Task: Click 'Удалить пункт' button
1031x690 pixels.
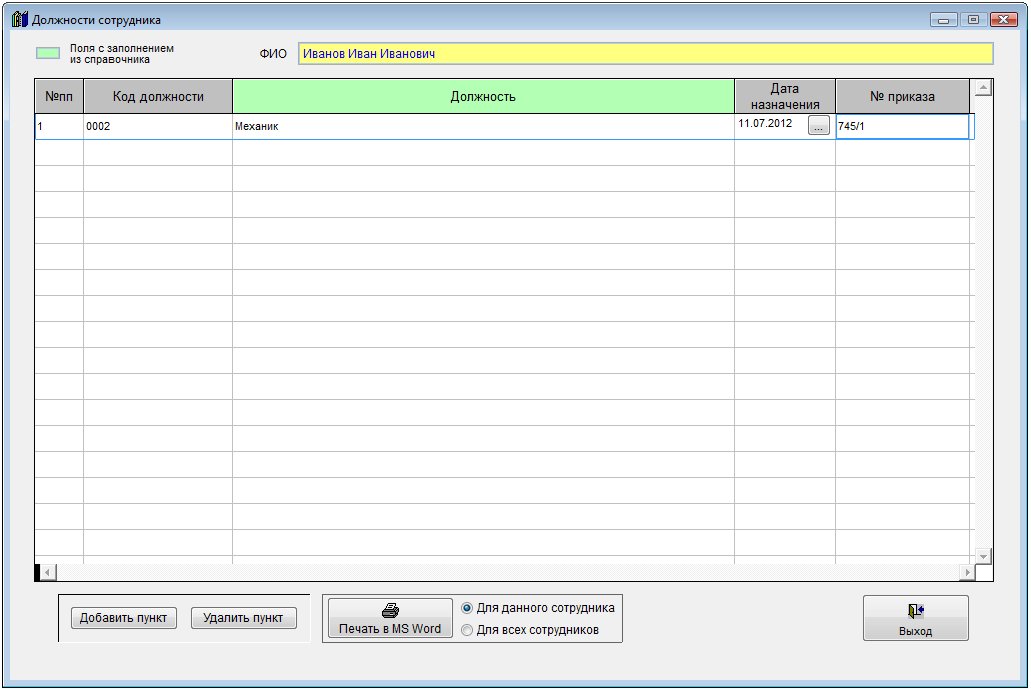Action: click(243, 618)
